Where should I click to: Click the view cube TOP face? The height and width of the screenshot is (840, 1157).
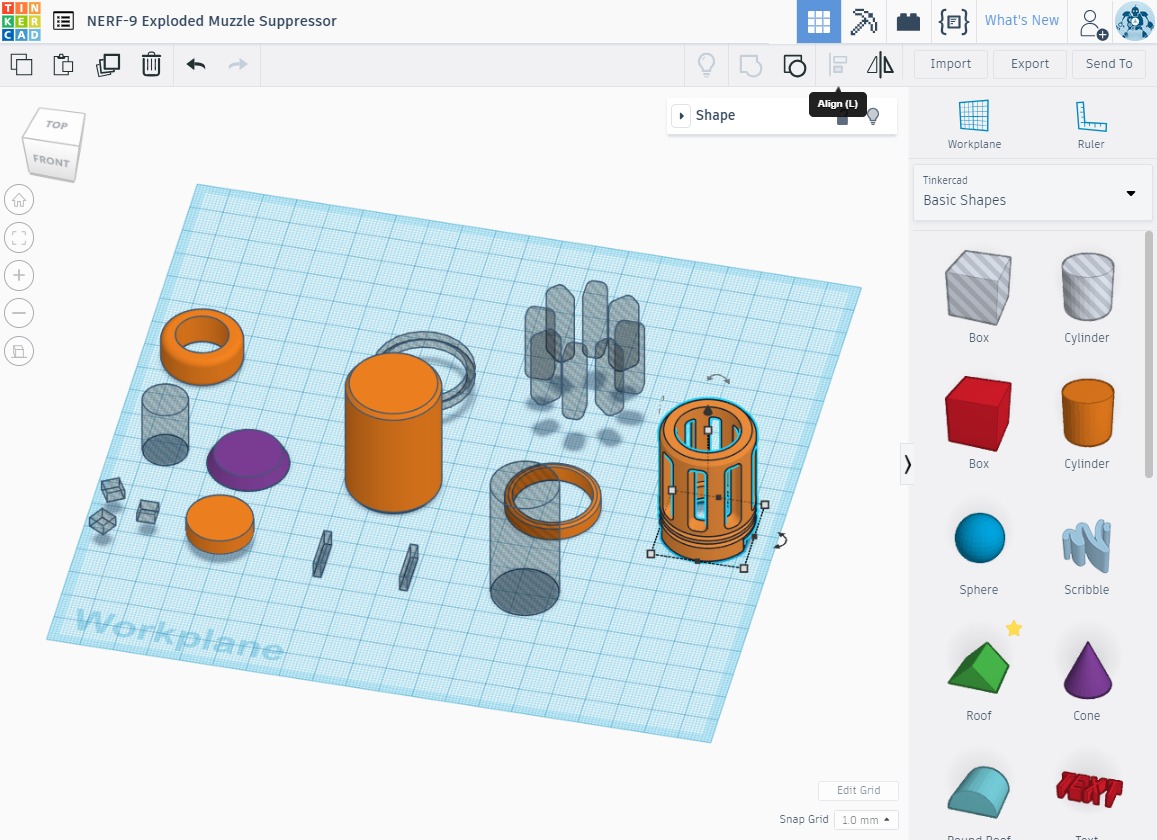(x=57, y=124)
